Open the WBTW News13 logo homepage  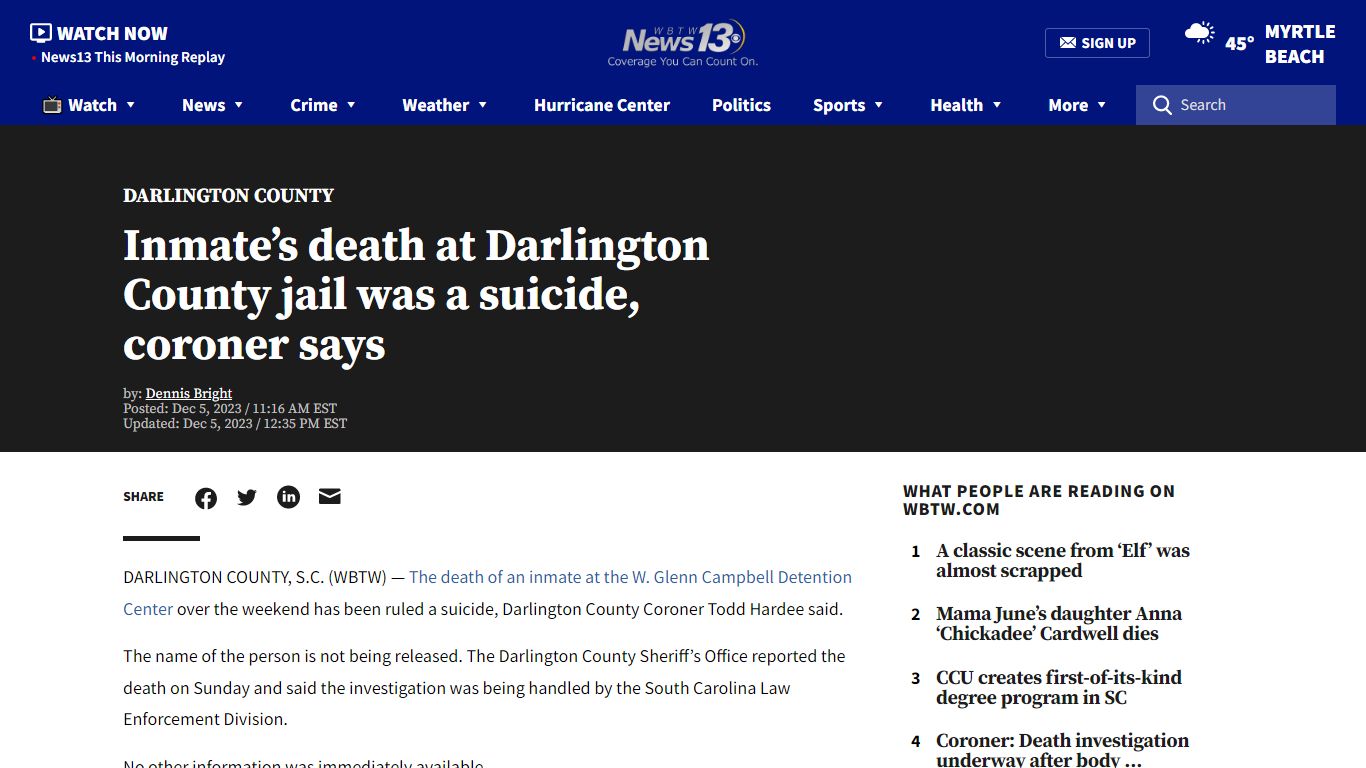[x=683, y=44]
